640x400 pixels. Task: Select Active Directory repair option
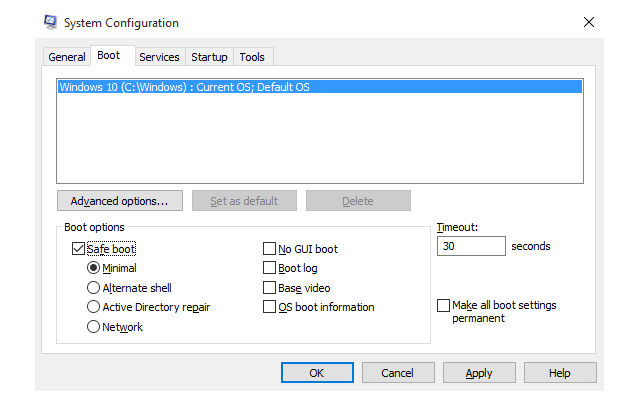click(93, 307)
